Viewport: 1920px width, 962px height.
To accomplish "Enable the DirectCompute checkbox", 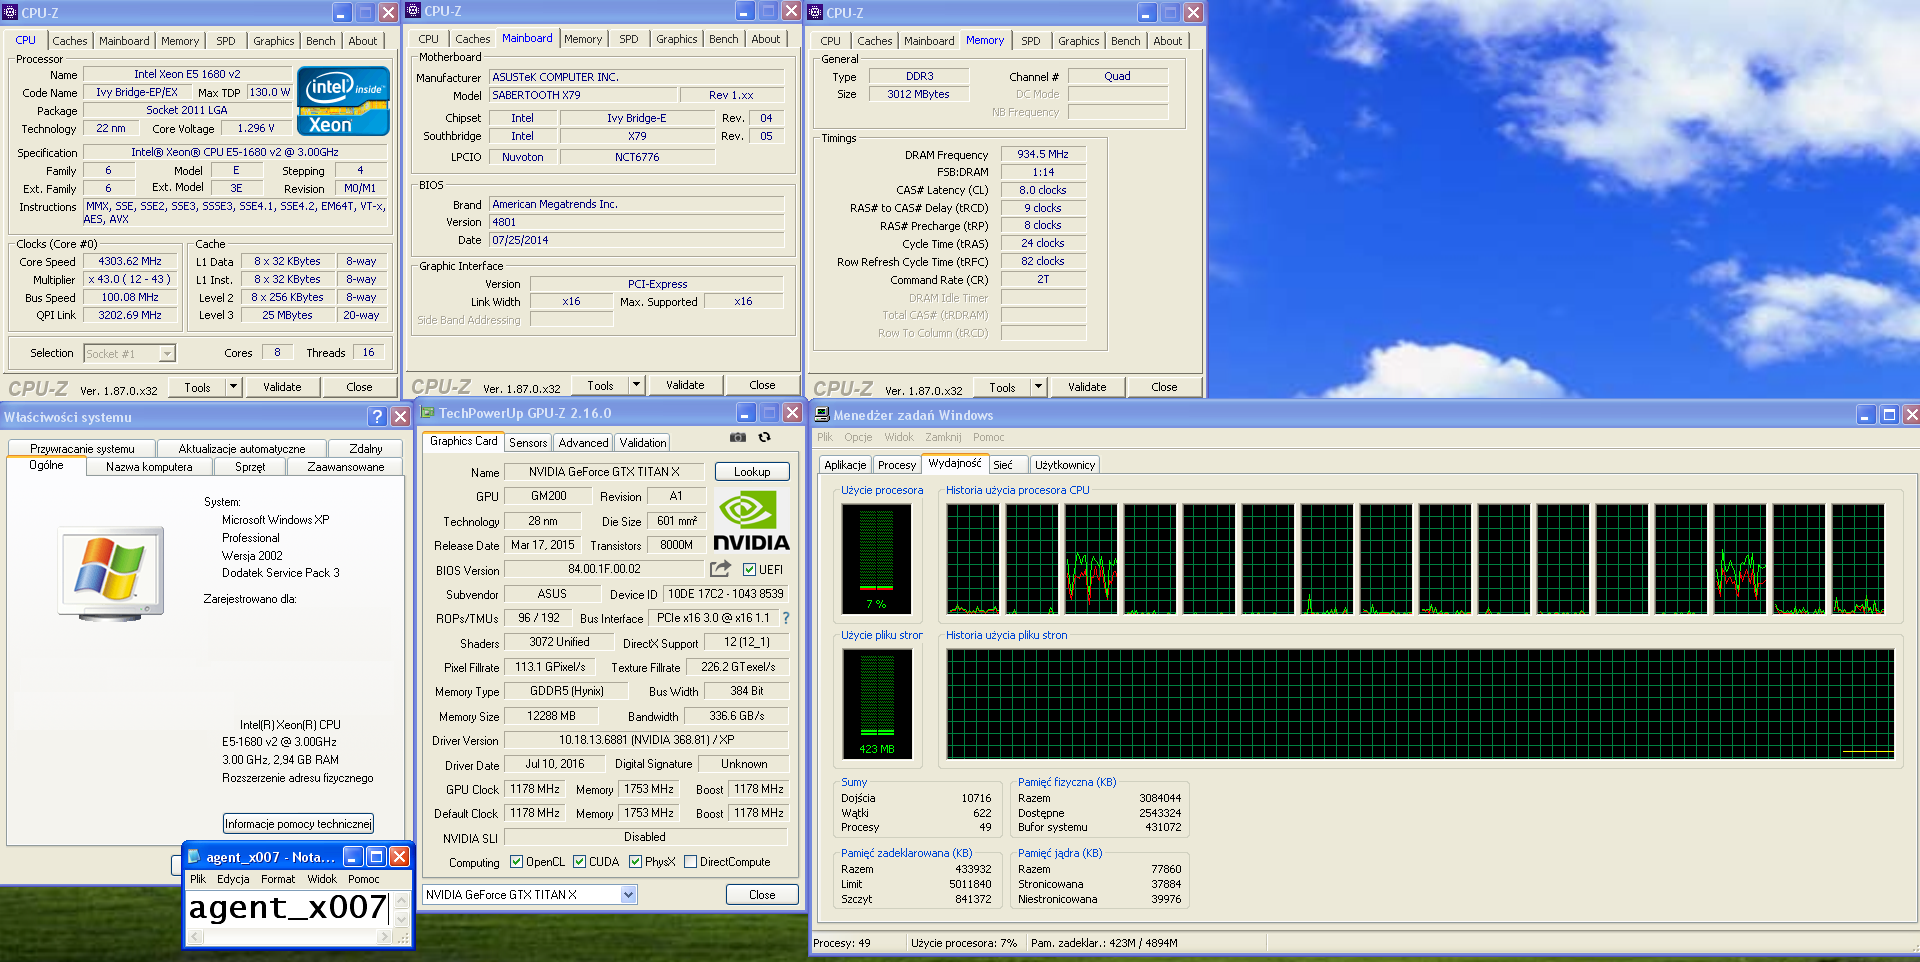I will (690, 862).
